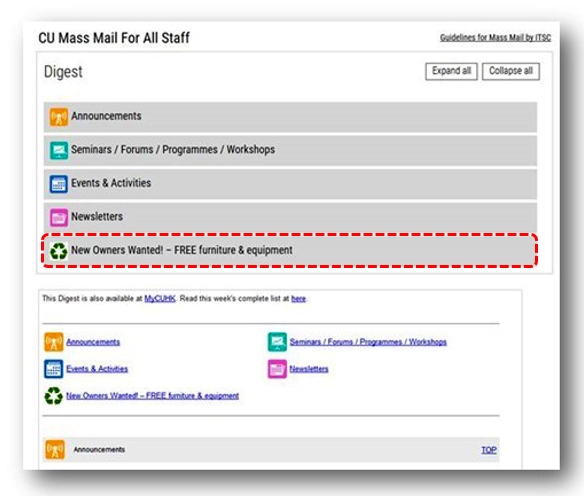
Task: Open the MyCUHK link
Action: point(159,299)
